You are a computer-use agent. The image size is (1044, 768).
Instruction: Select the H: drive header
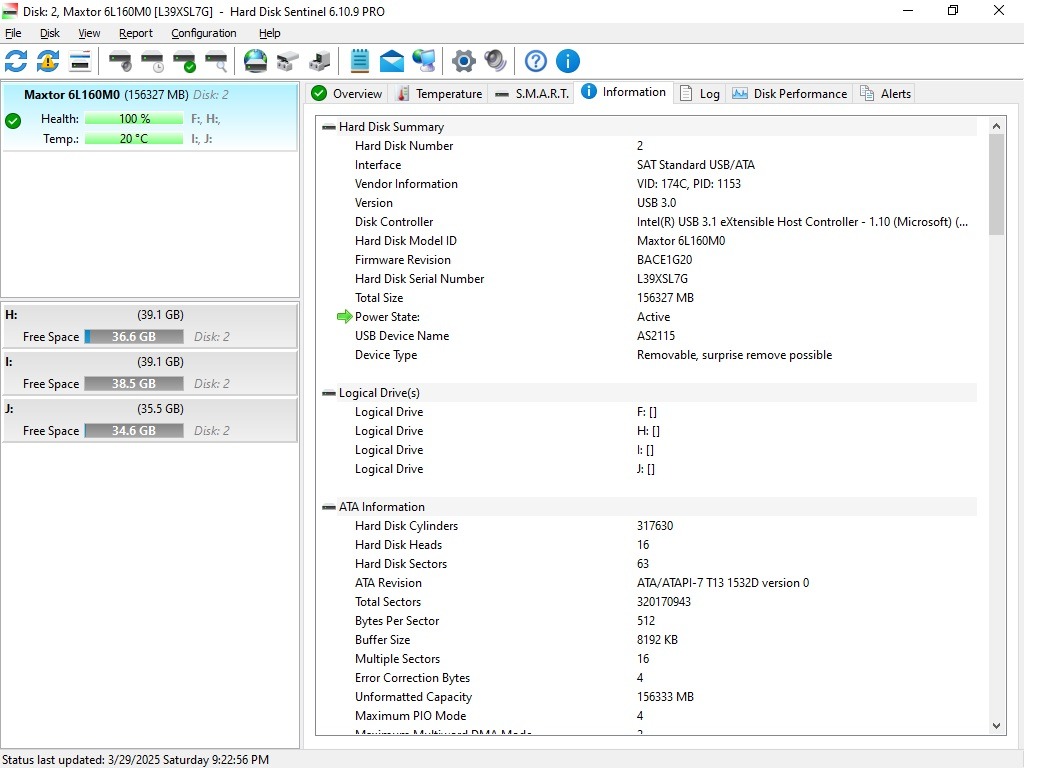(150, 314)
